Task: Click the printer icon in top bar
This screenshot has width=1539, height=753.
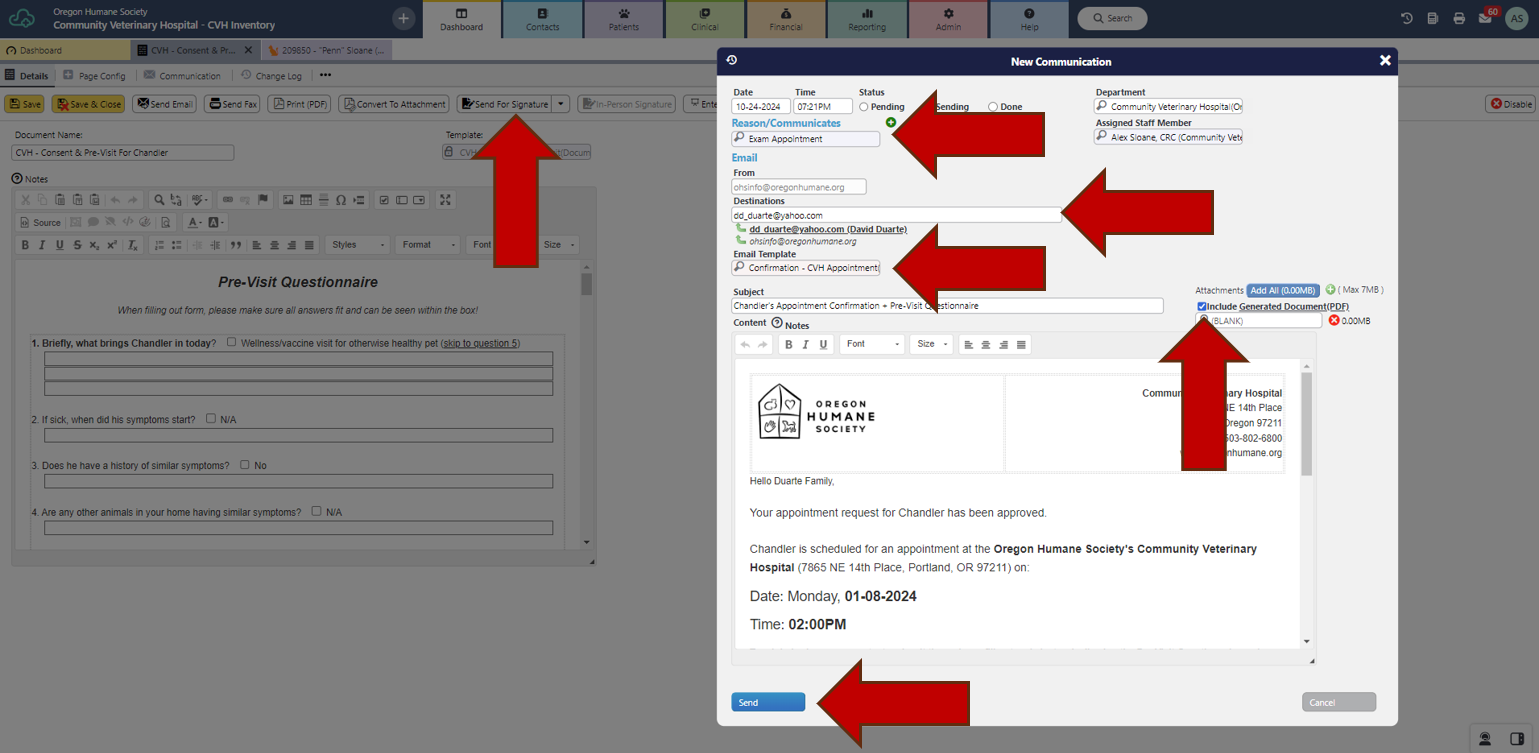Action: coord(1459,18)
